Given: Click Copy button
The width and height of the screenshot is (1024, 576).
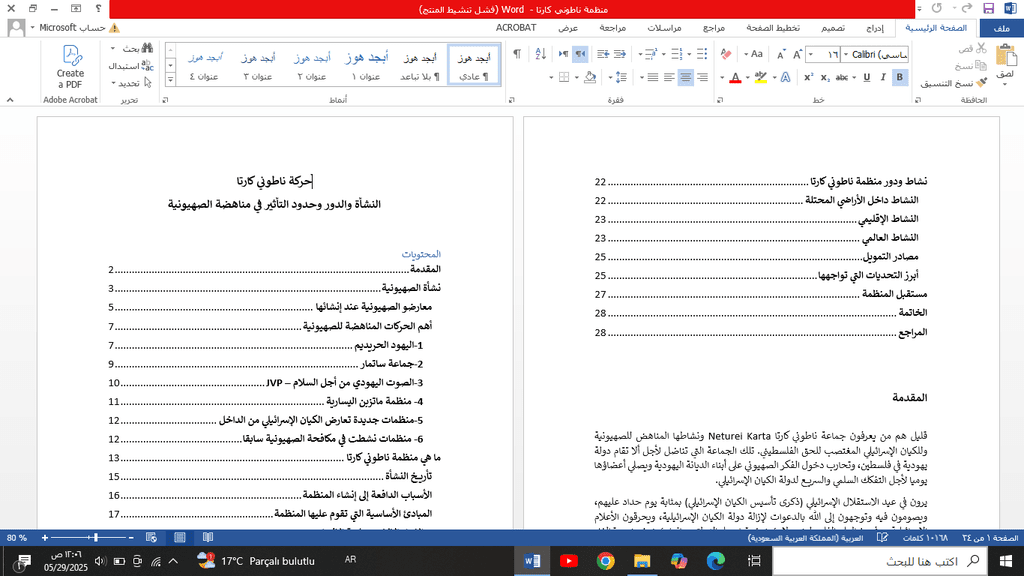Looking at the screenshot, I should pyautogui.click(x=971, y=65).
